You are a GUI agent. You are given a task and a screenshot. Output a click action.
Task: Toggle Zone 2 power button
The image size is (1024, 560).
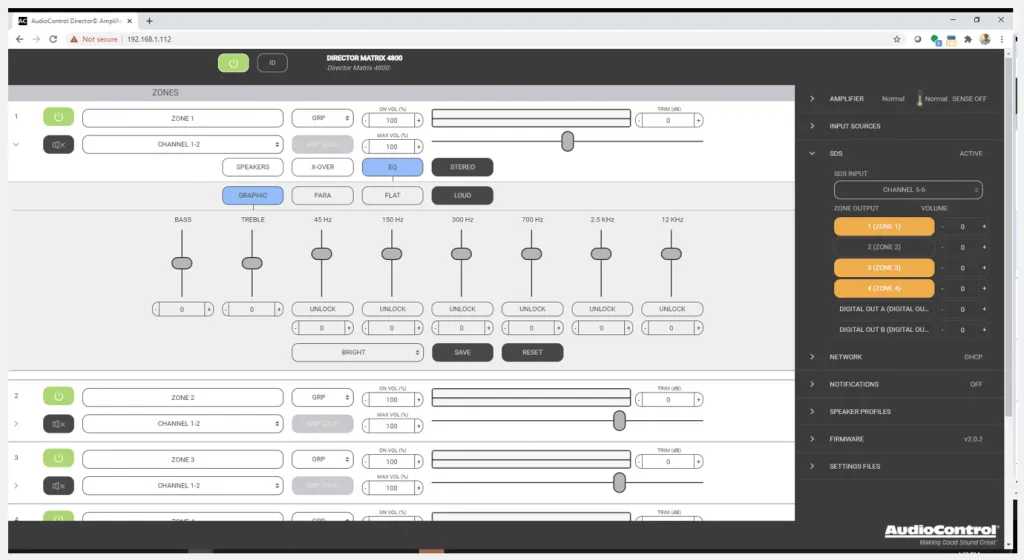(x=58, y=396)
